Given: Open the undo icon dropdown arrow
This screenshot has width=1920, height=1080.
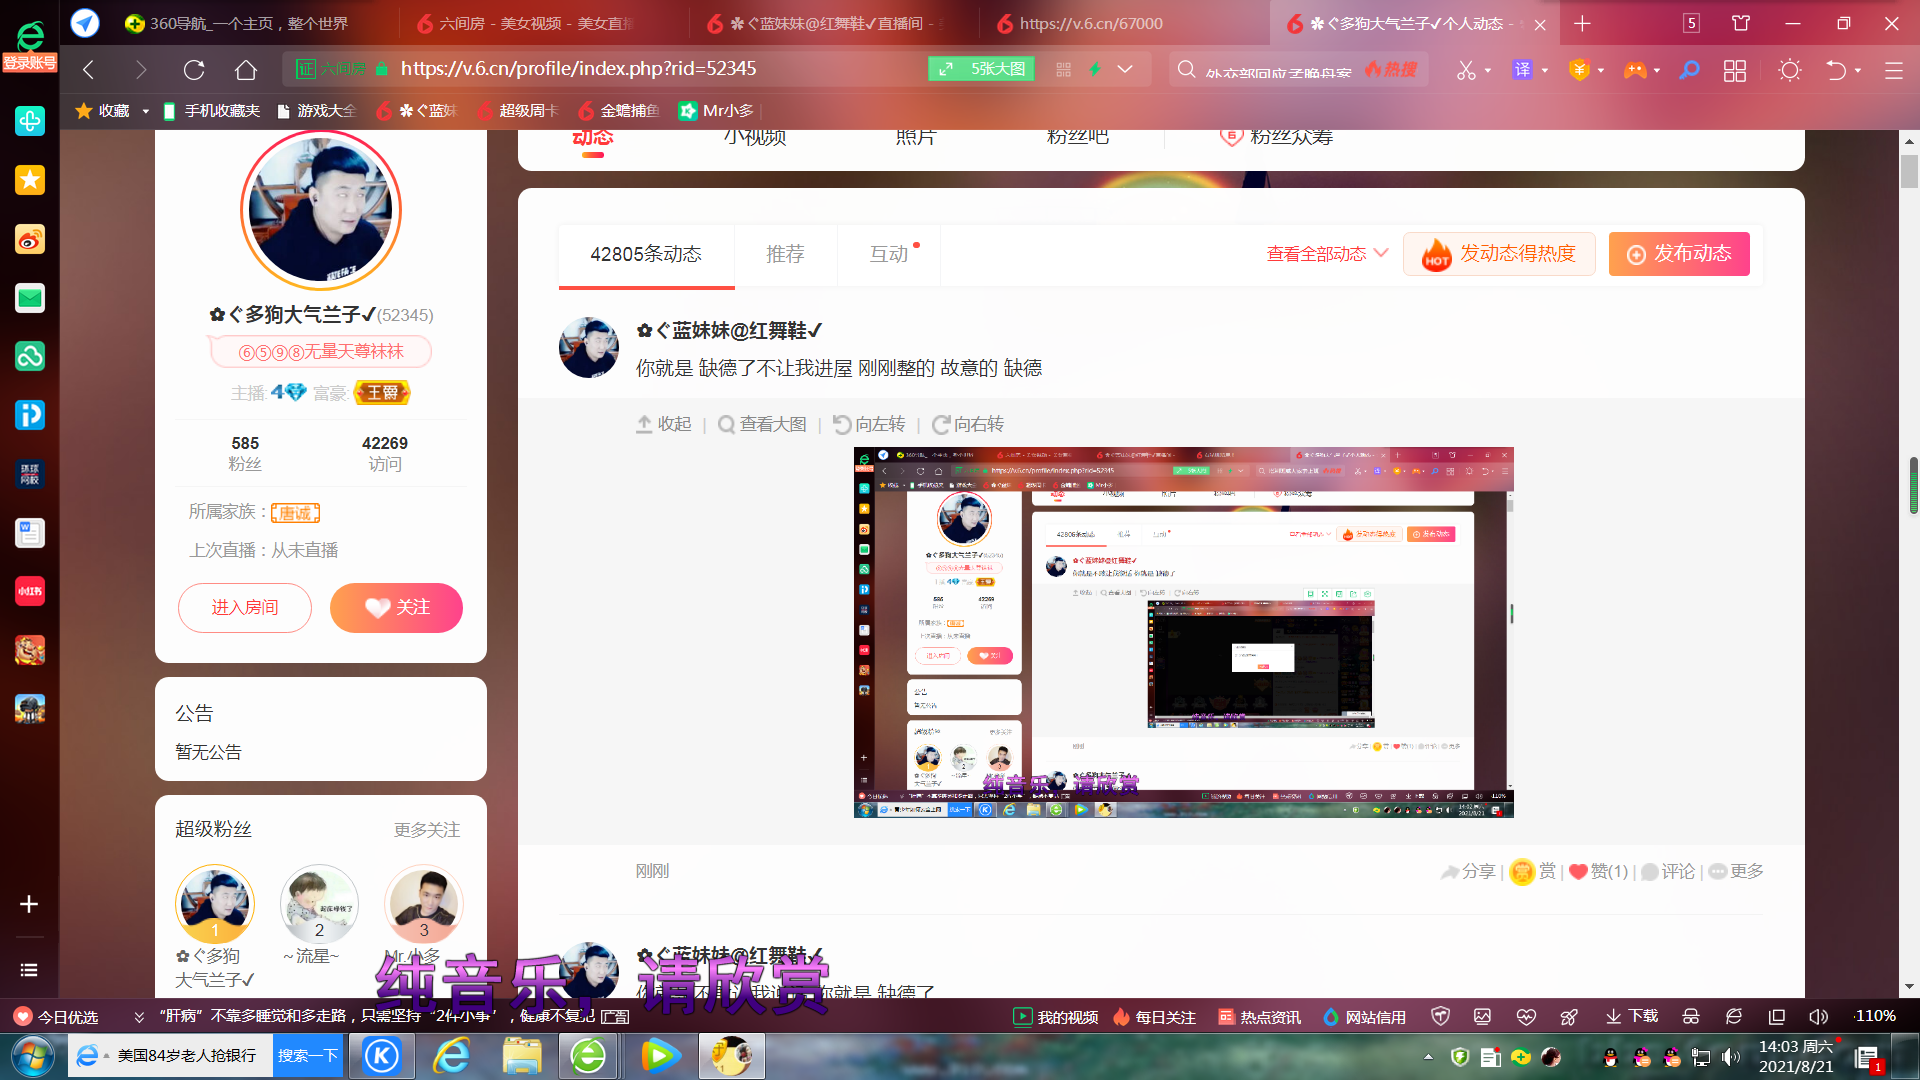Looking at the screenshot, I should point(1858,70).
